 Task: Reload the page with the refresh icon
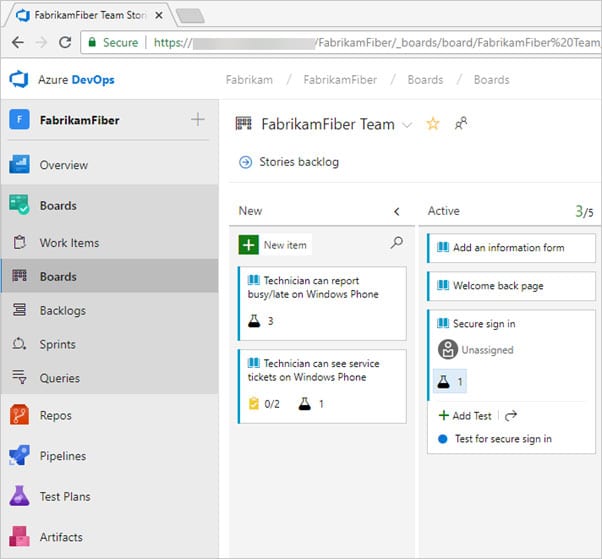click(x=65, y=42)
